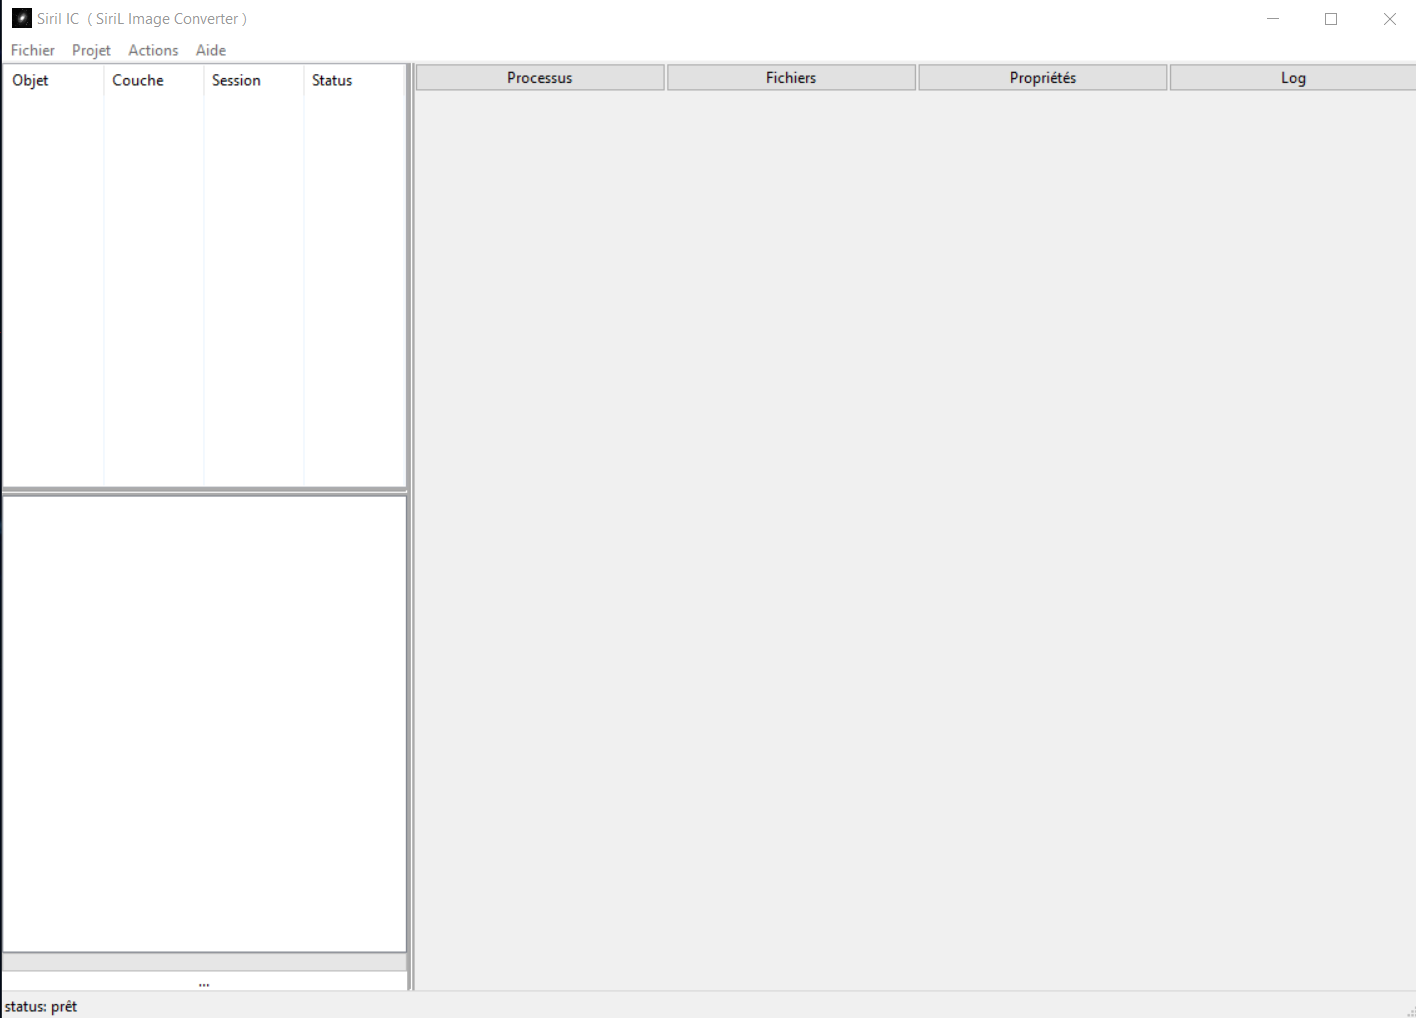Click the three-dots handle below left panel
This screenshot has width=1416, height=1018.
pyautogui.click(x=204, y=985)
